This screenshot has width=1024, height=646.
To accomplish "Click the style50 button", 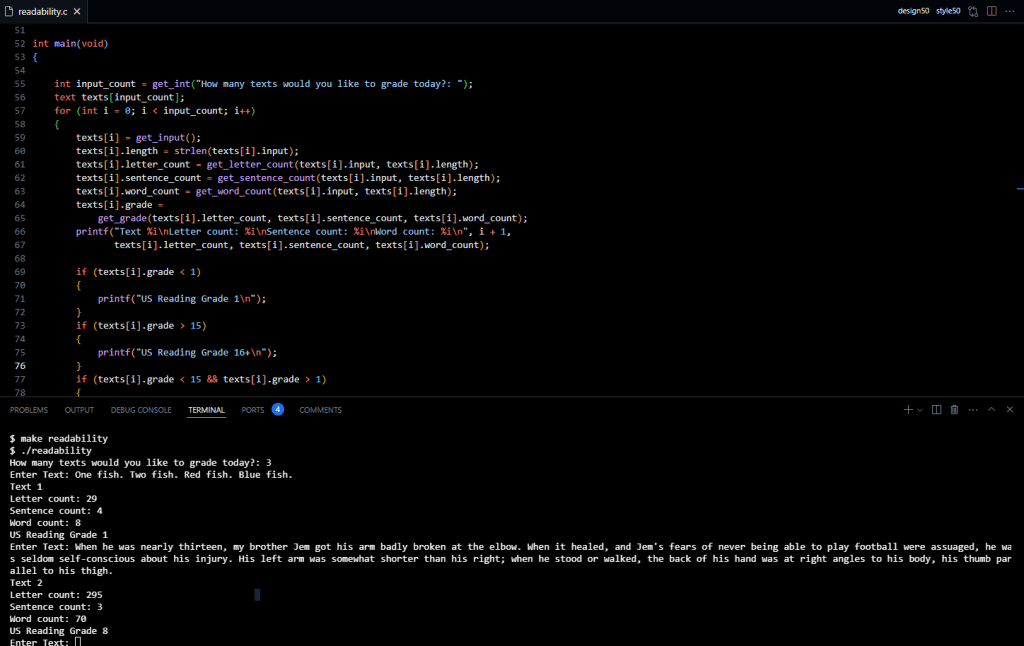I will coord(948,11).
